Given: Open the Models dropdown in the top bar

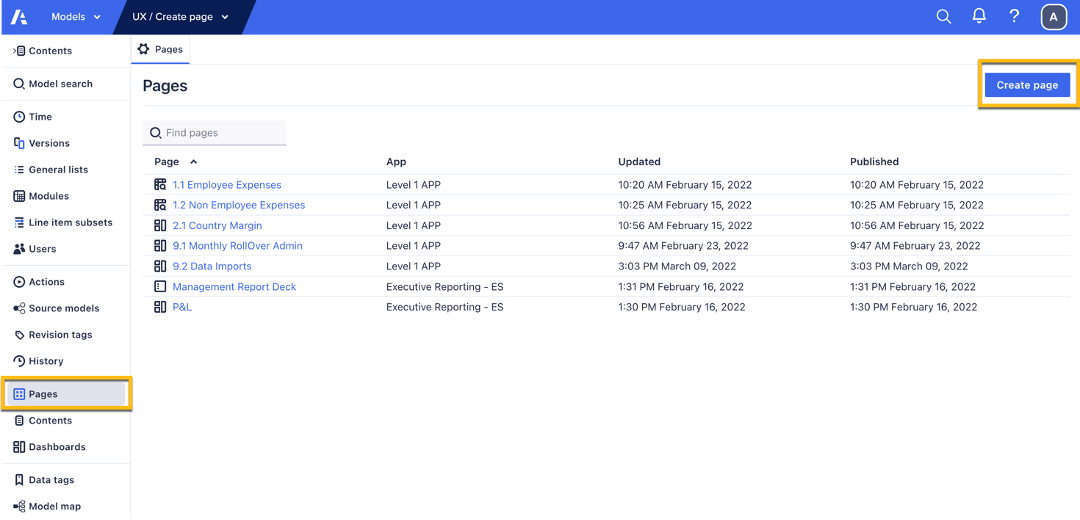Looking at the screenshot, I should 76,17.
